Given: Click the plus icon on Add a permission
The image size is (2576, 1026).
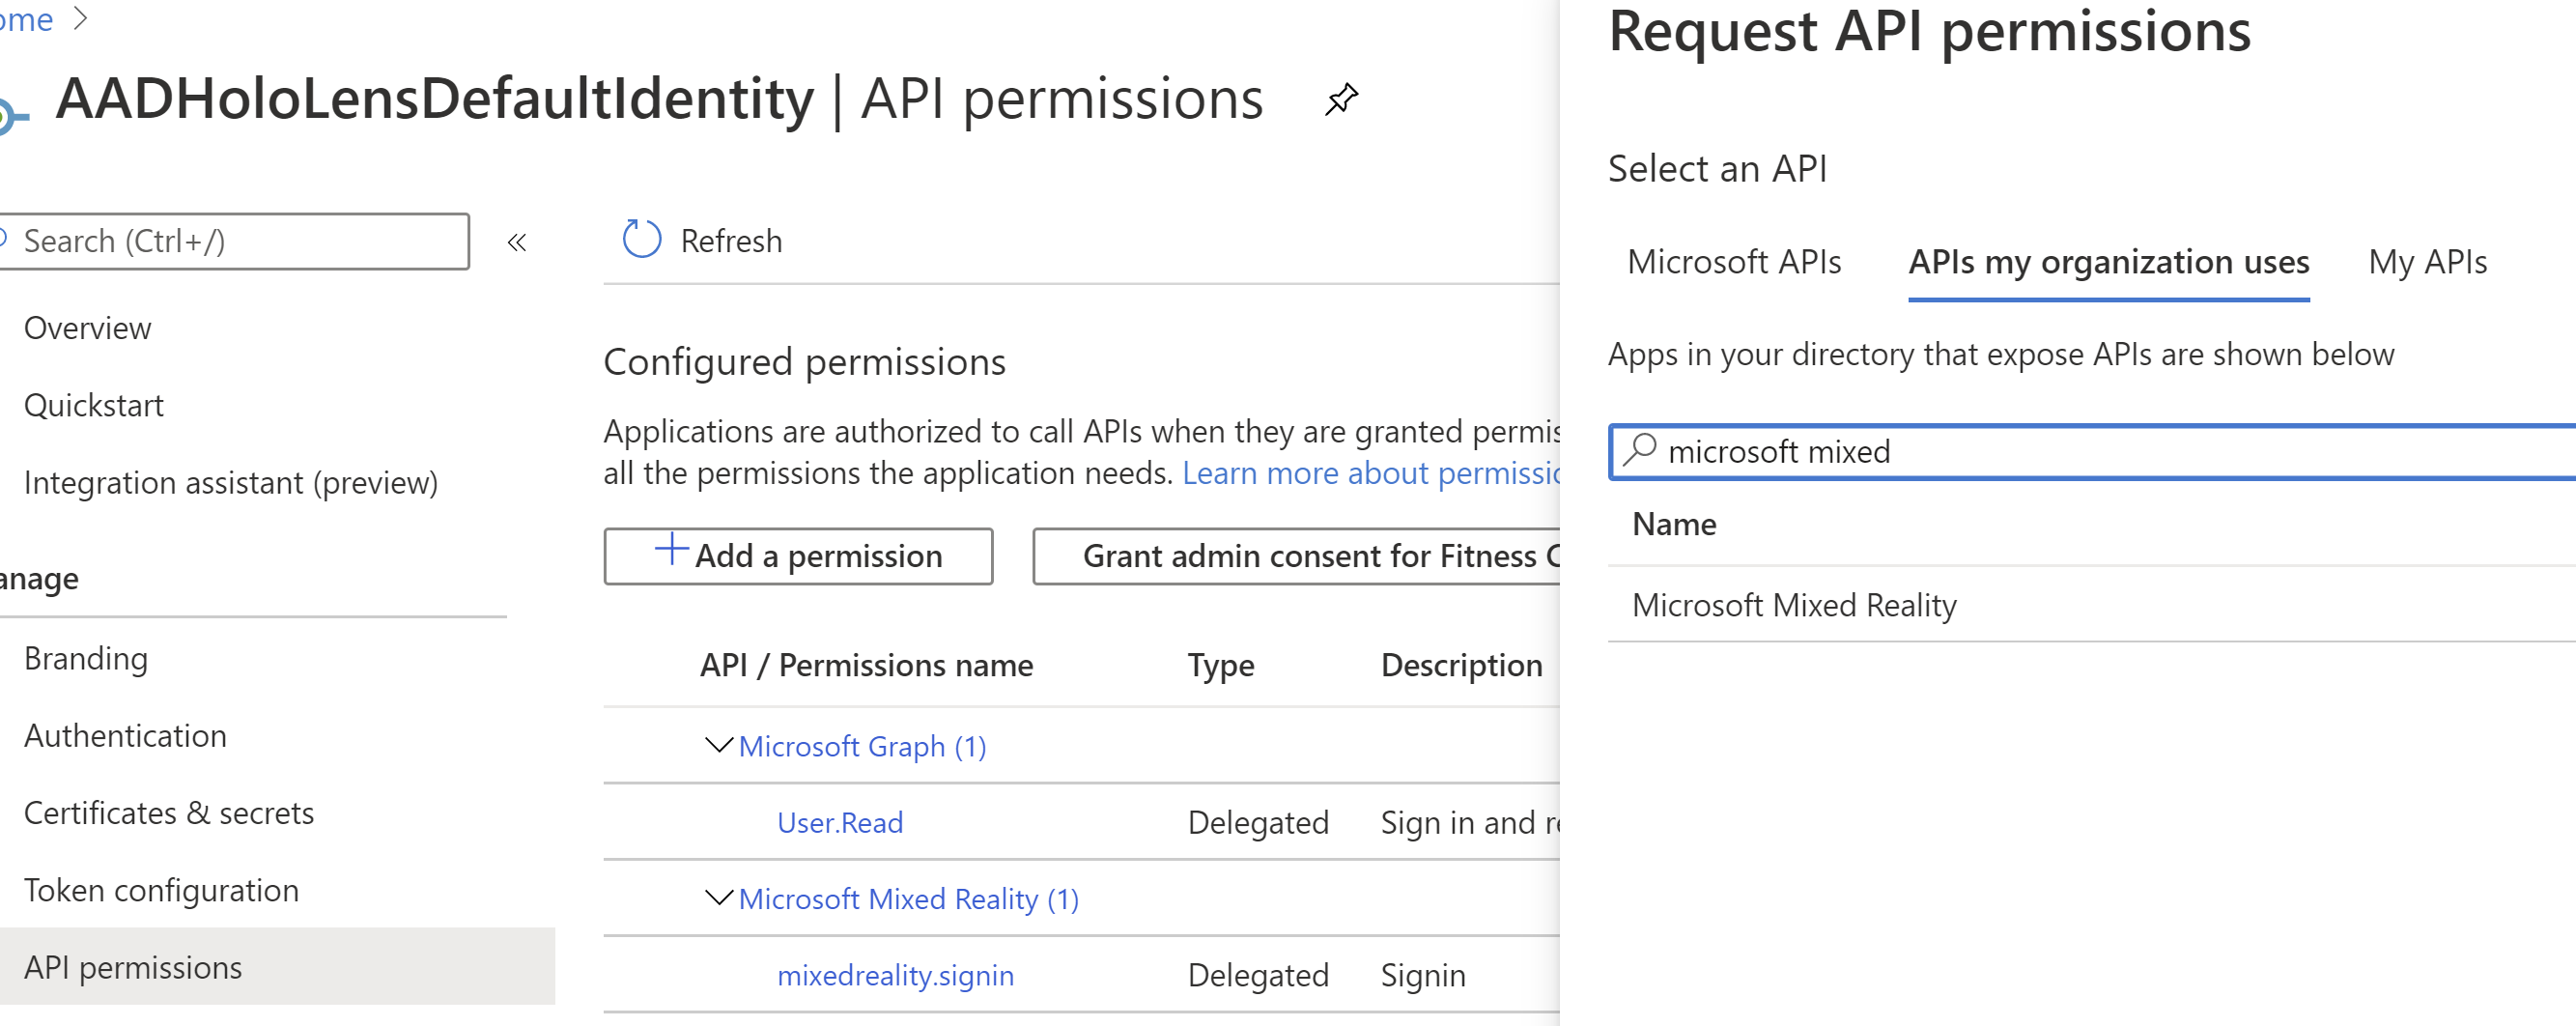Looking at the screenshot, I should coord(671,549).
